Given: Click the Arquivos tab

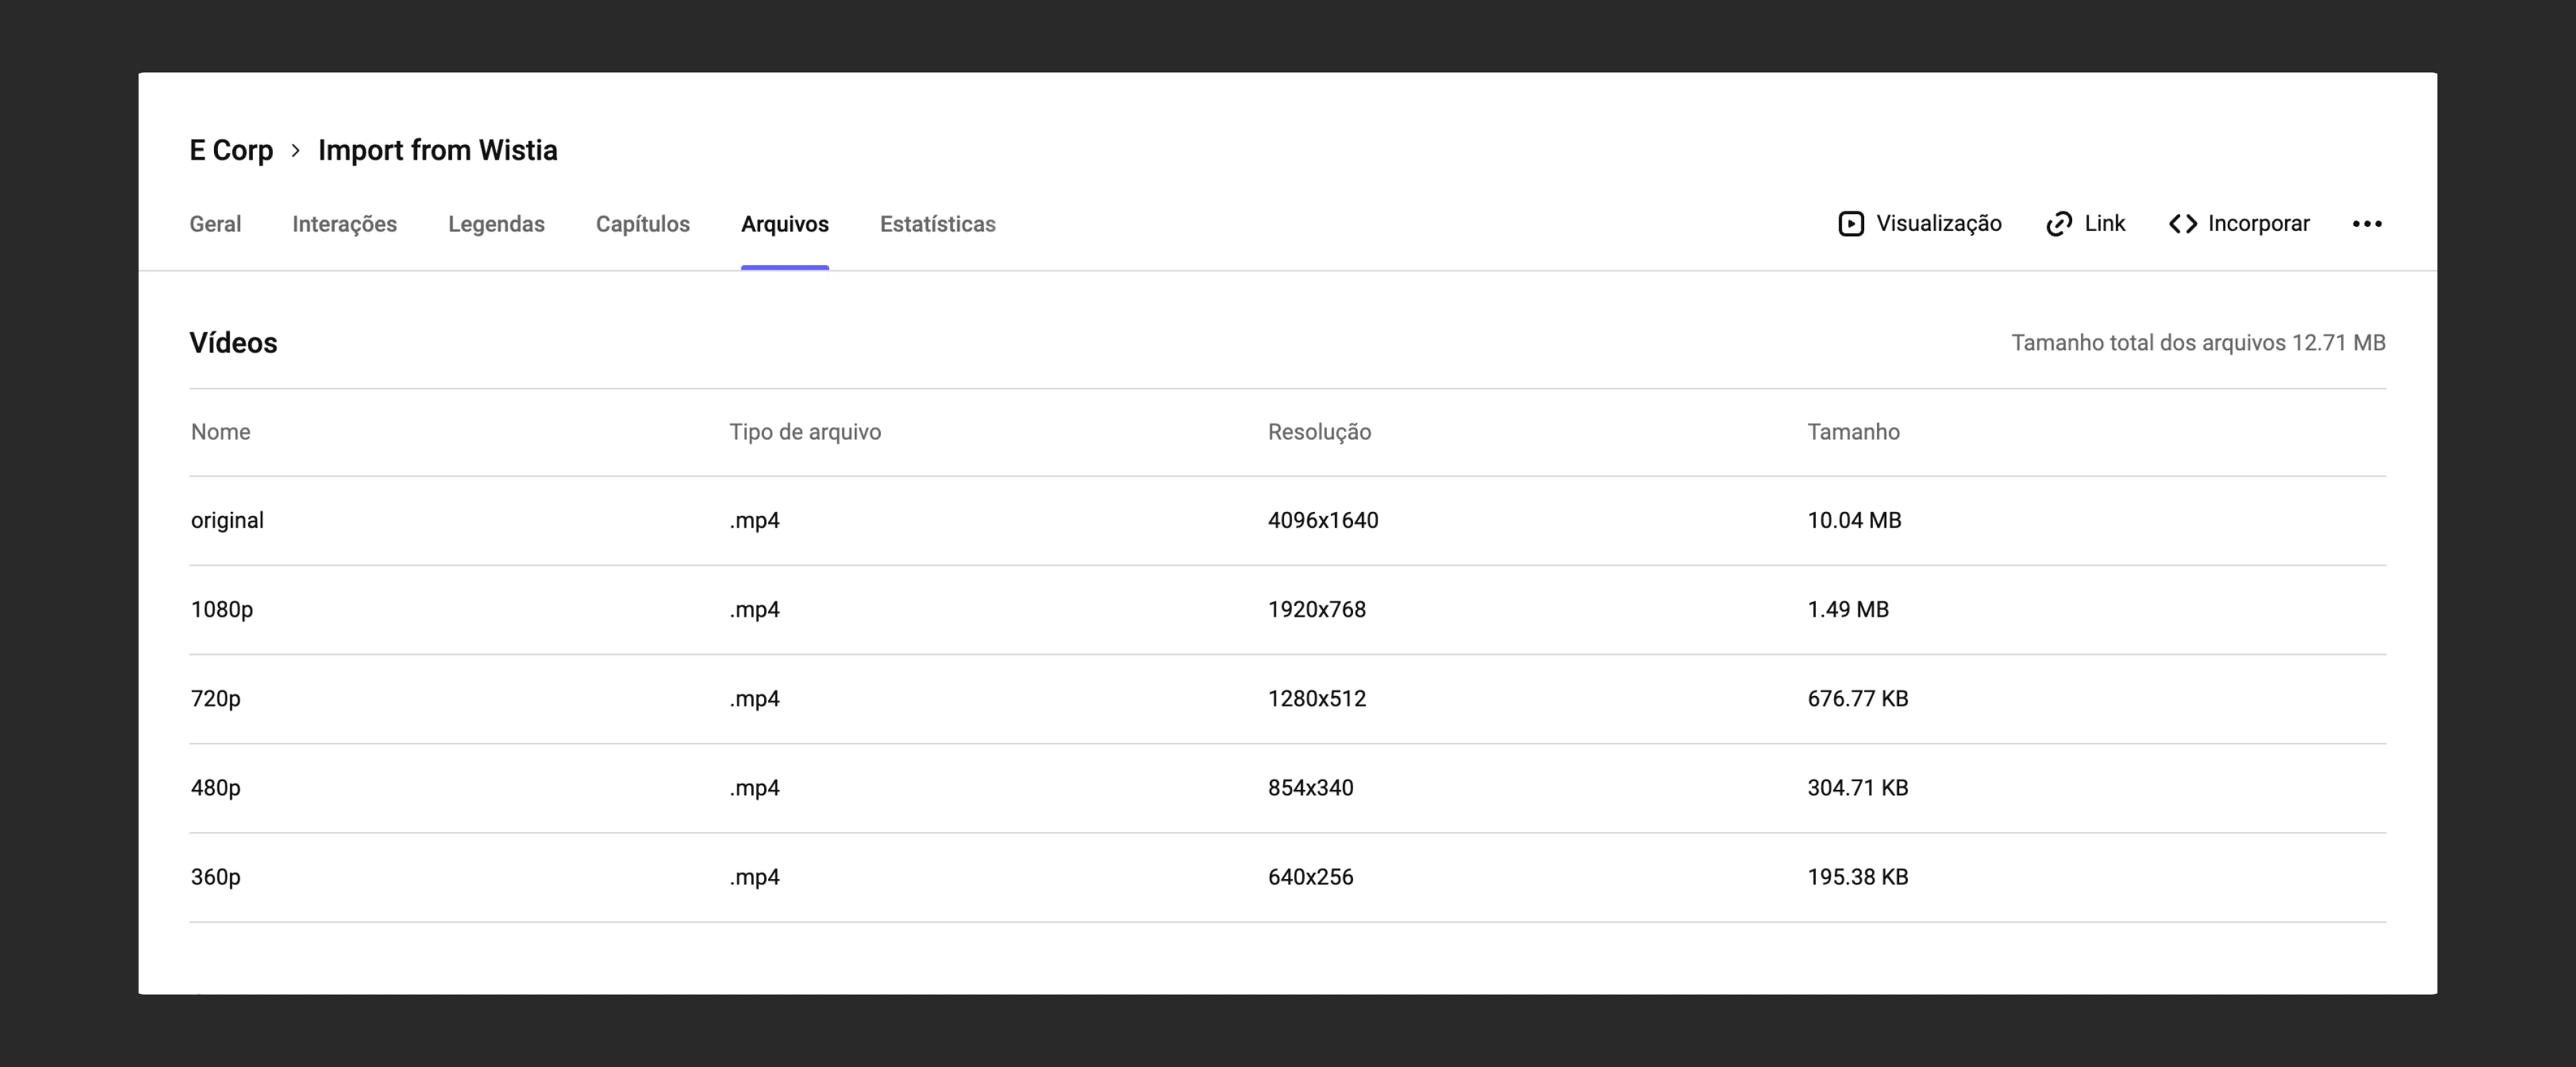Looking at the screenshot, I should (x=785, y=224).
